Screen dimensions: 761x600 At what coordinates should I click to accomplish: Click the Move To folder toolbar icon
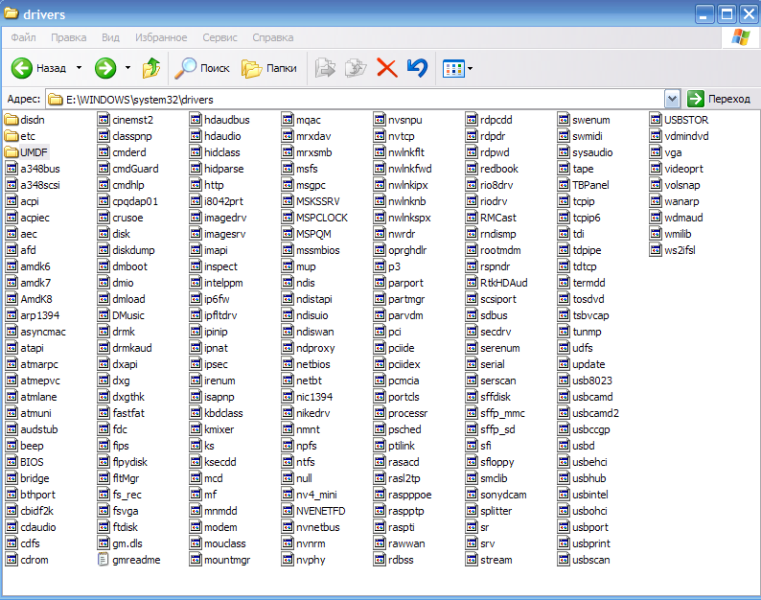[x=325, y=68]
